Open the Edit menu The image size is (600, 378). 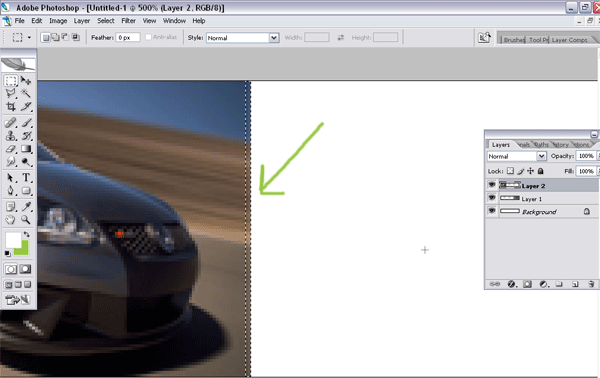coord(37,21)
